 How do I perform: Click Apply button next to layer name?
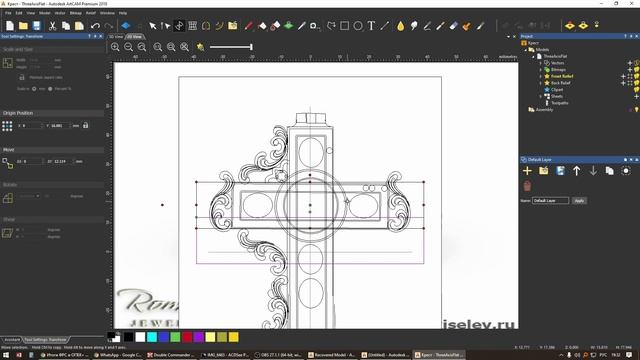tap(579, 200)
